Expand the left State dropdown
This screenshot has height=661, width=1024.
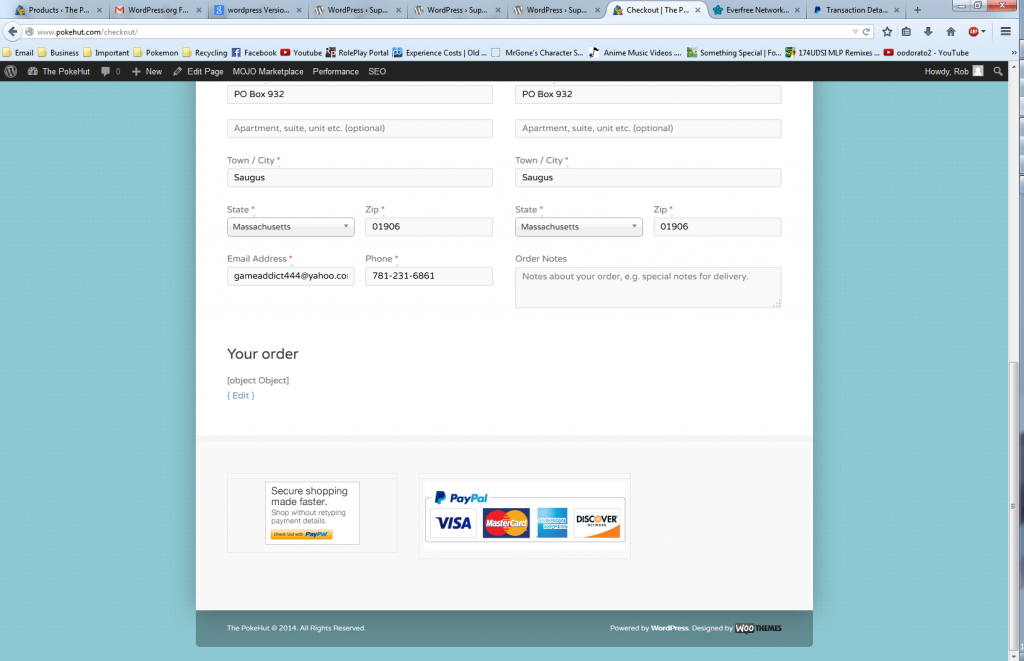tap(290, 227)
